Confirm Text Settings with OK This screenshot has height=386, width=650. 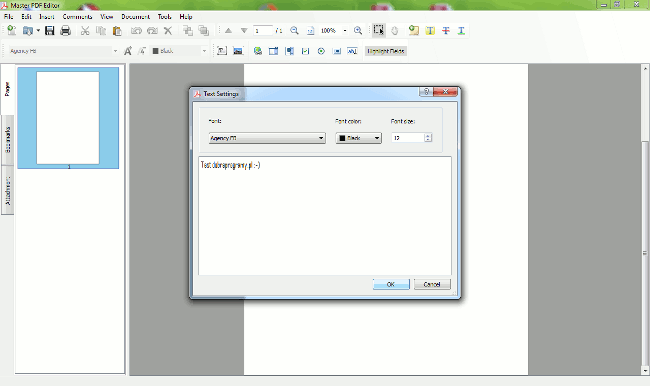click(x=391, y=284)
